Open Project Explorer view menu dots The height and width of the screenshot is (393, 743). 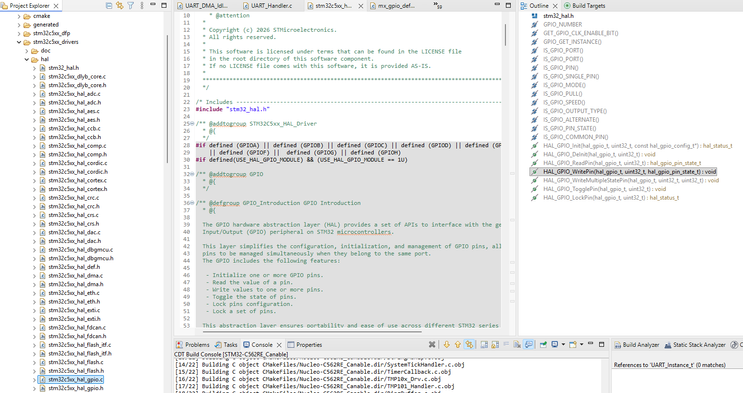pos(142,6)
